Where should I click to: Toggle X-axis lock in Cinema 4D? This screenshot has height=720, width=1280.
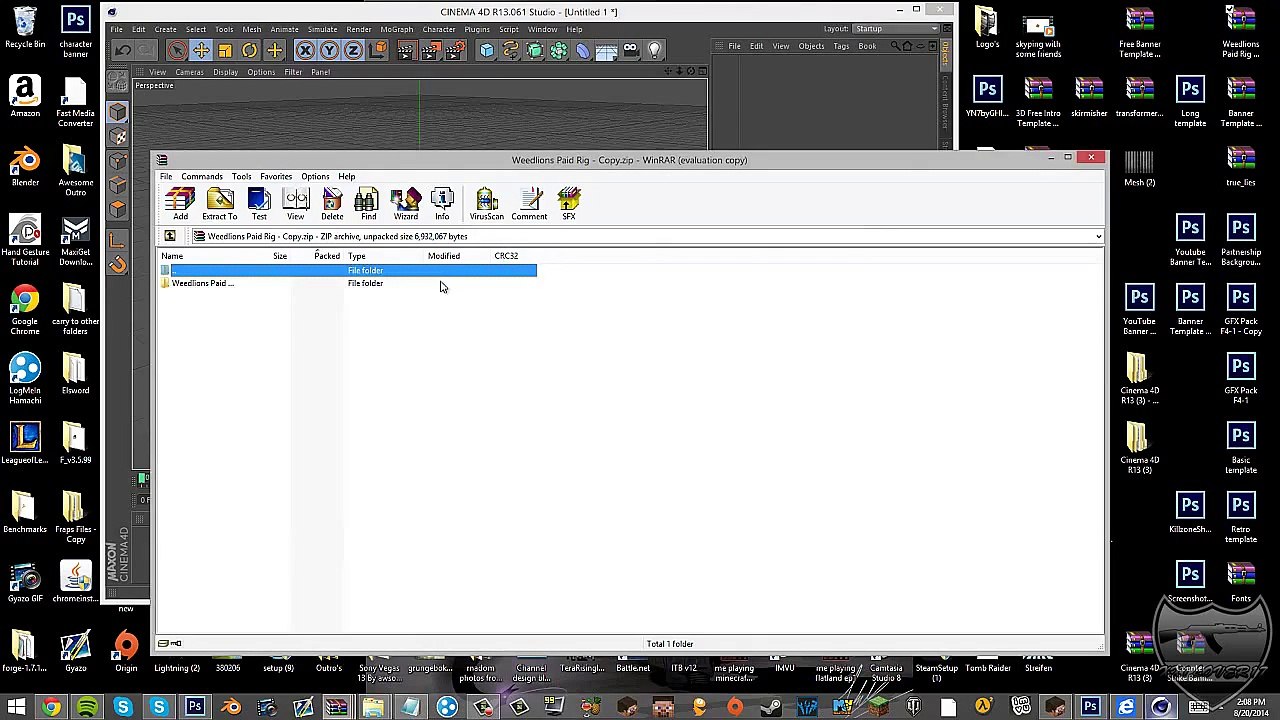pyautogui.click(x=305, y=50)
